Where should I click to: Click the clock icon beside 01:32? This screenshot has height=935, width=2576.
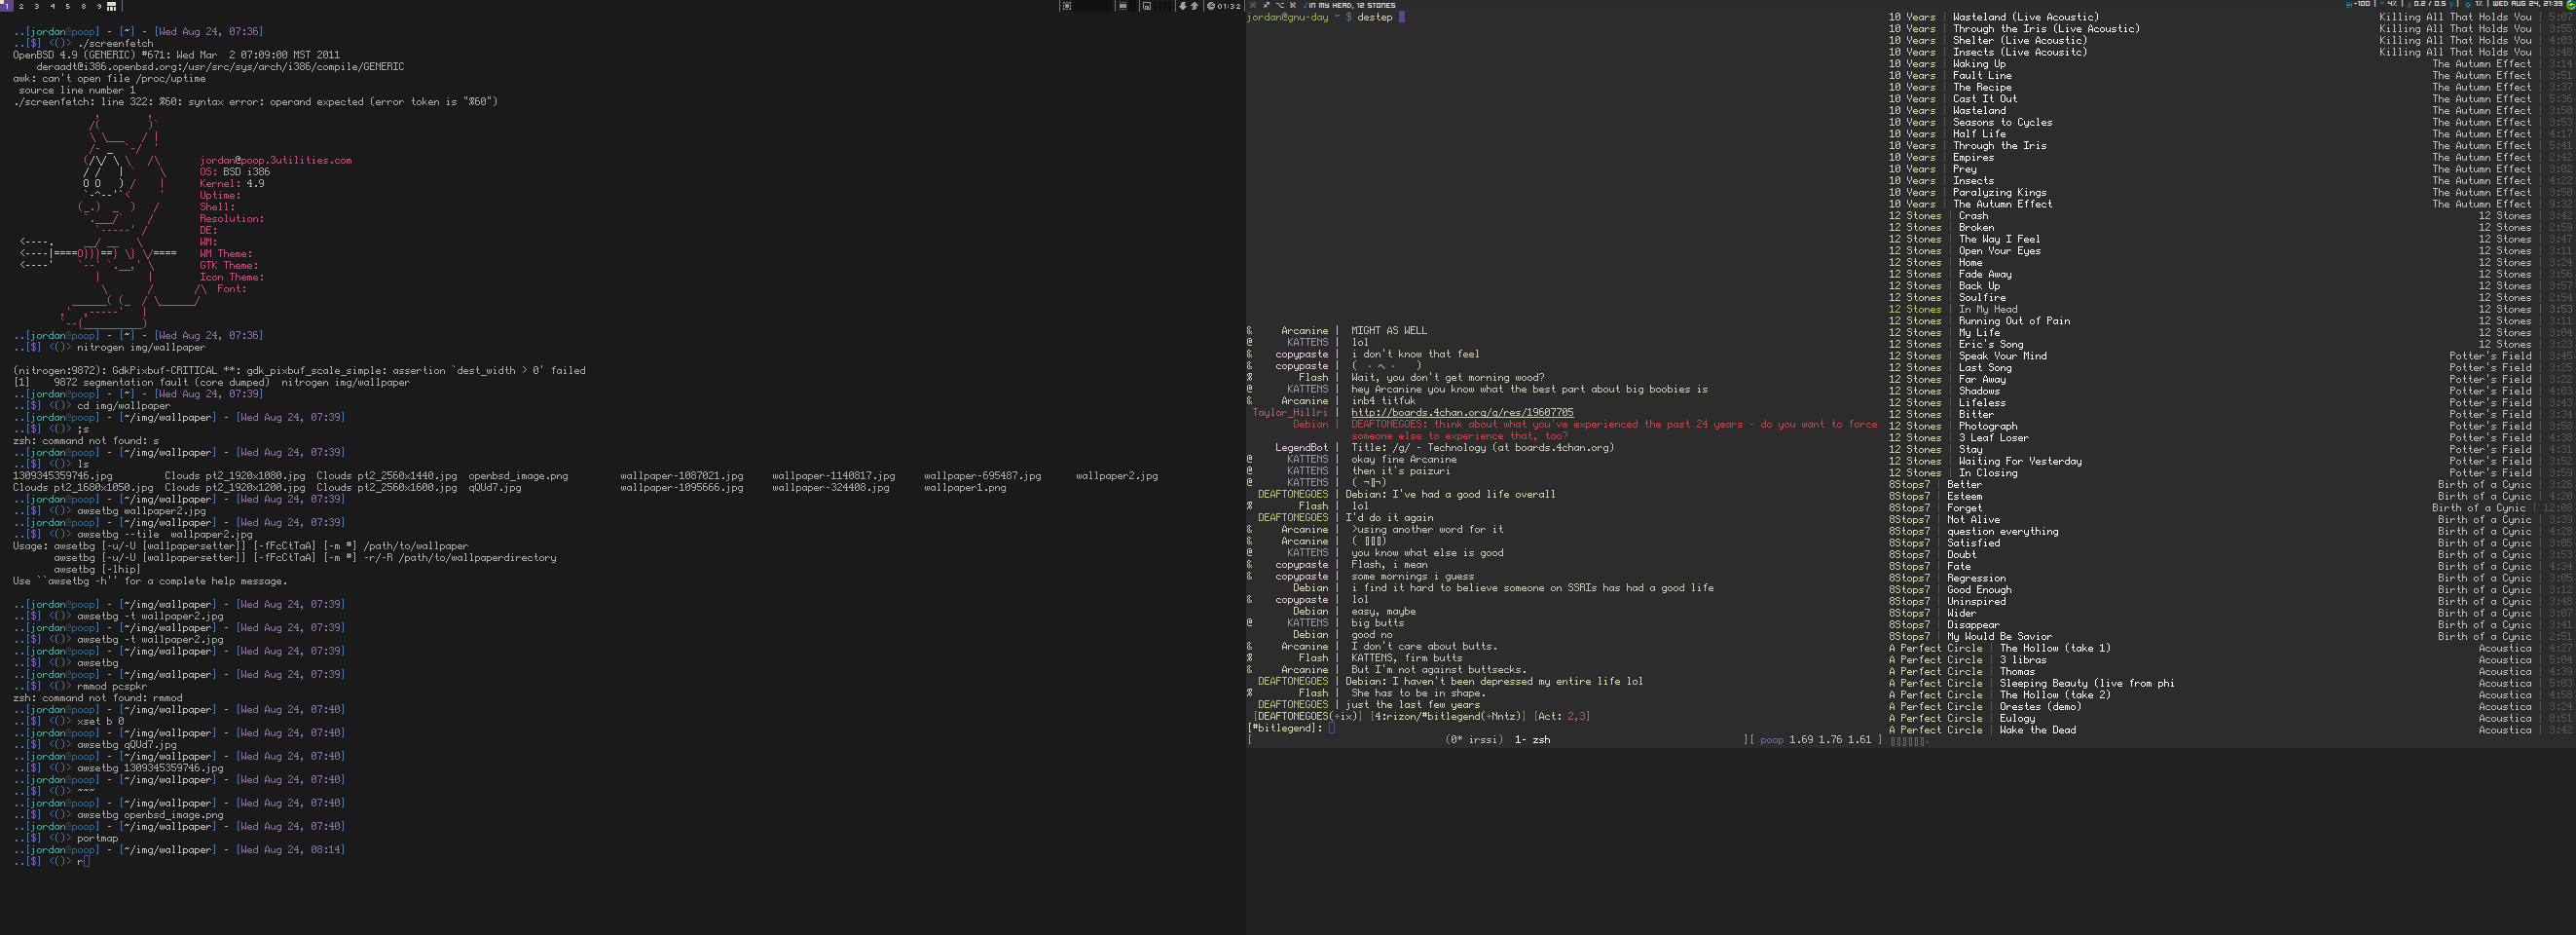1210,6
